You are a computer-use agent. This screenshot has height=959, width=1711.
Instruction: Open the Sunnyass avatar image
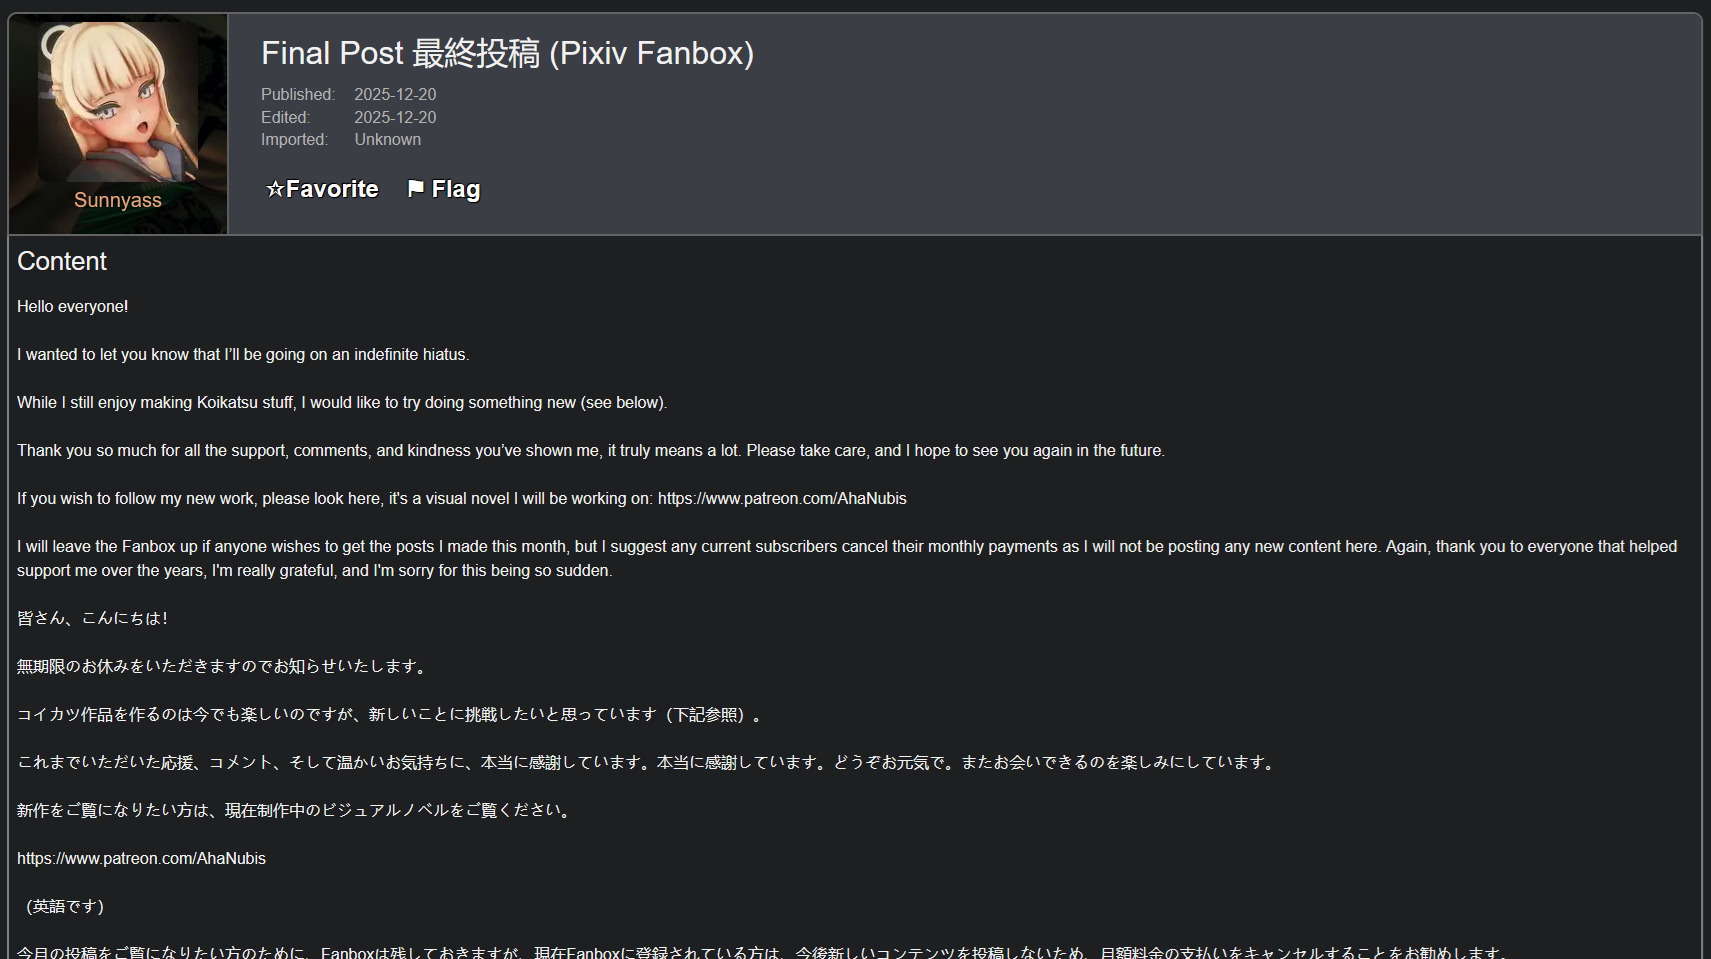click(118, 102)
